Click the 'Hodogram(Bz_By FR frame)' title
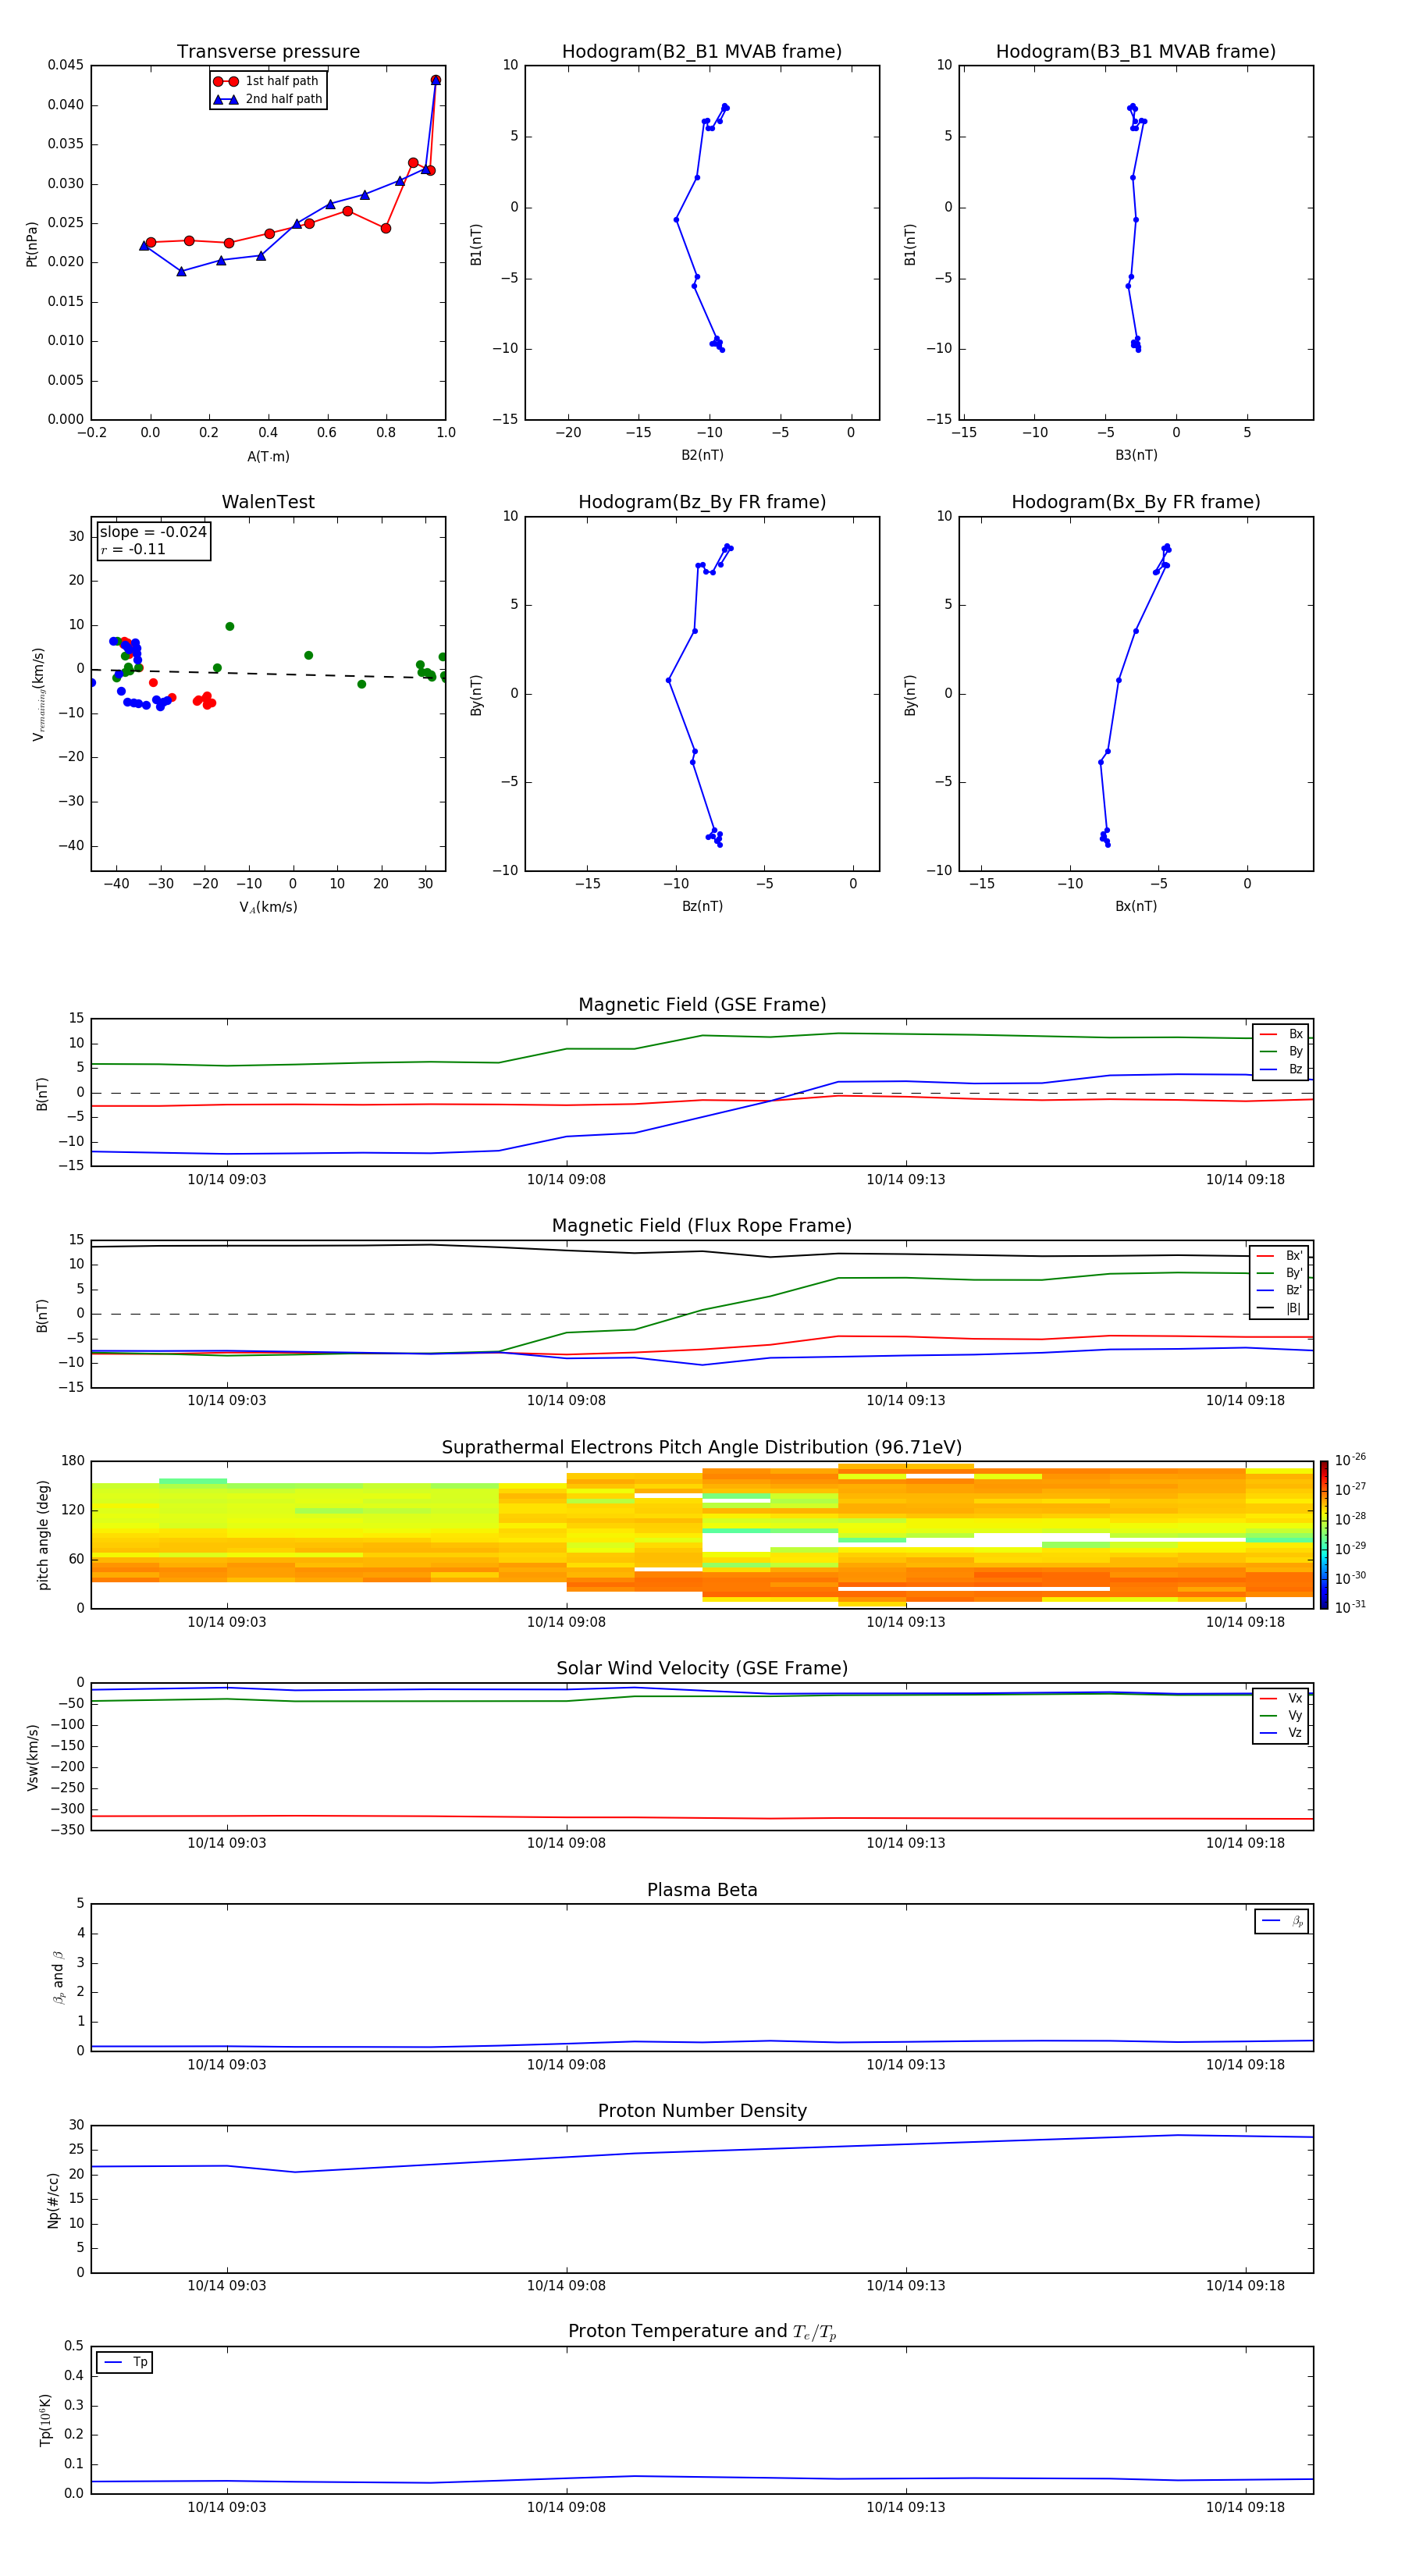The height and width of the screenshot is (2576, 1405). pyautogui.click(x=702, y=502)
